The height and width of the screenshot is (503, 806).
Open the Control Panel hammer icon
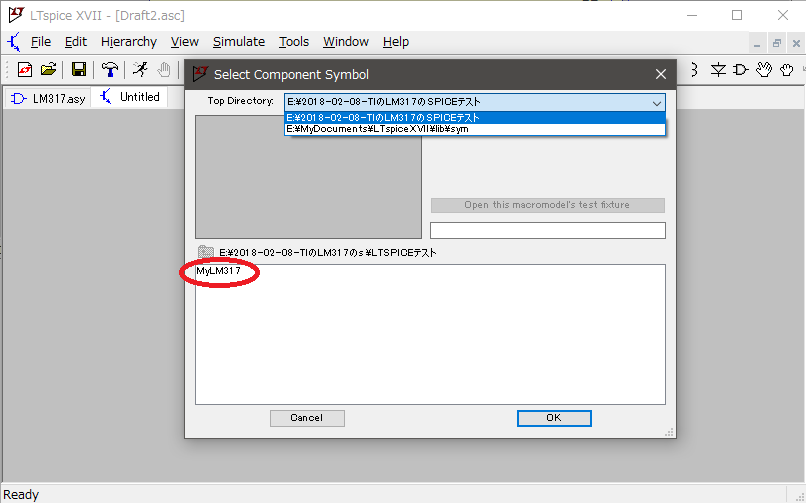pyautogui.click(x=109, y=69)
